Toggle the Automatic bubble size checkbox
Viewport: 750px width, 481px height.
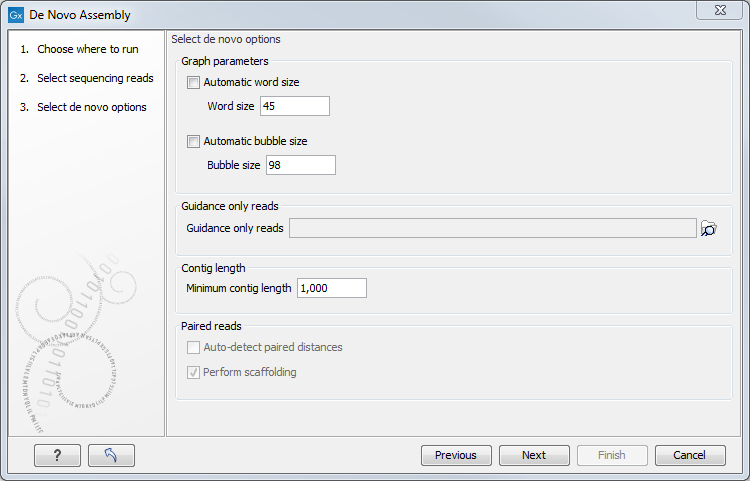[194, 142]
